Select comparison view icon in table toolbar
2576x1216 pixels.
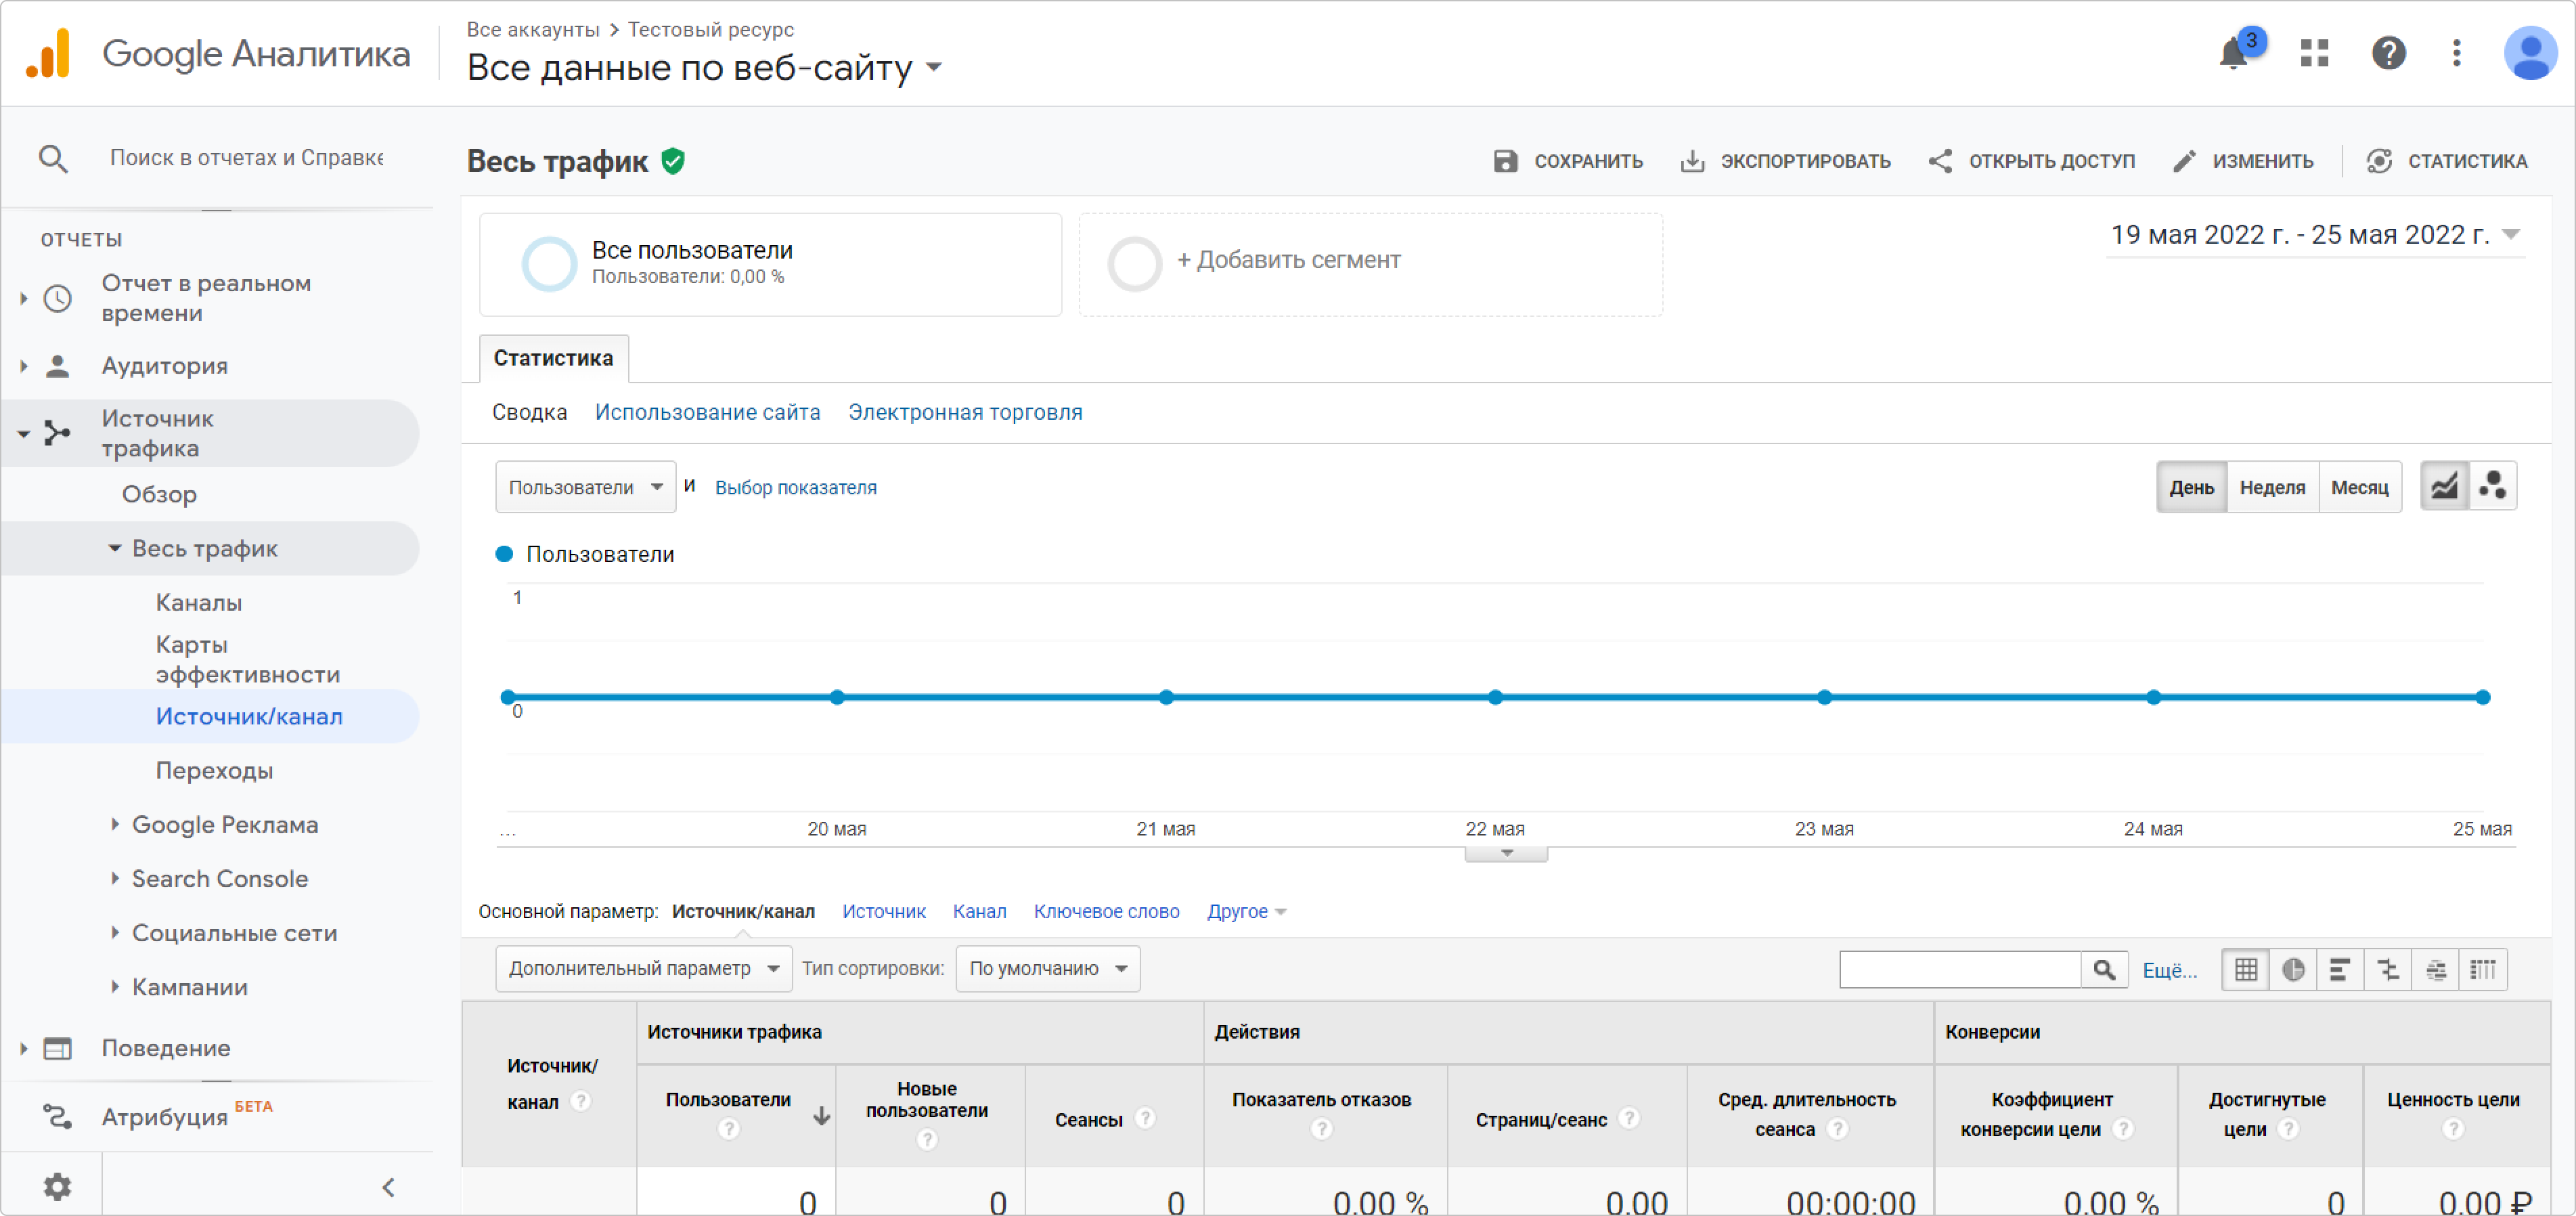pyautogui.click(x=2388, y=969)
